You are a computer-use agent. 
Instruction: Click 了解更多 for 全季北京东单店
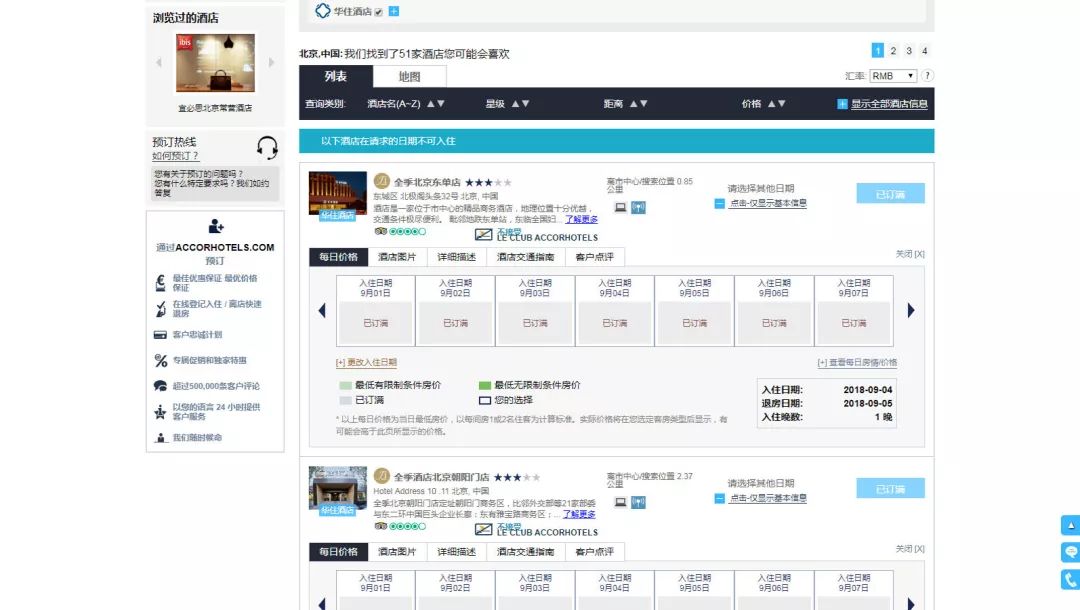(x=581, y=219)
